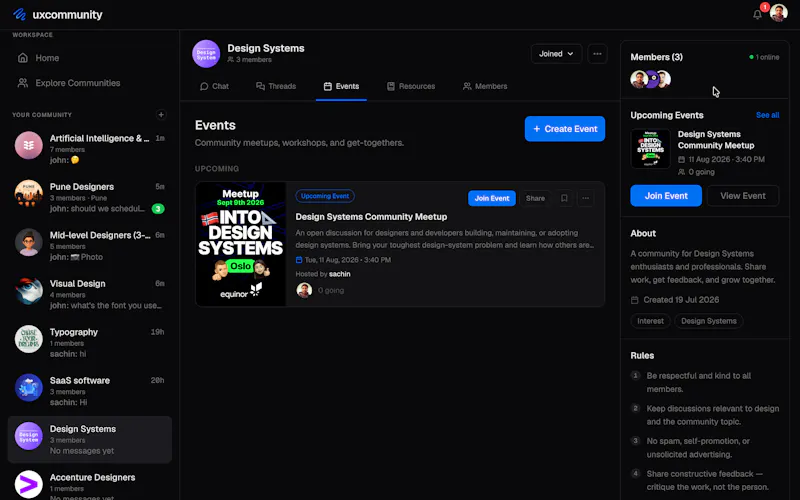Open the Pune Designers community row
The width and height of the screenshot is (800, 500).
90,195
